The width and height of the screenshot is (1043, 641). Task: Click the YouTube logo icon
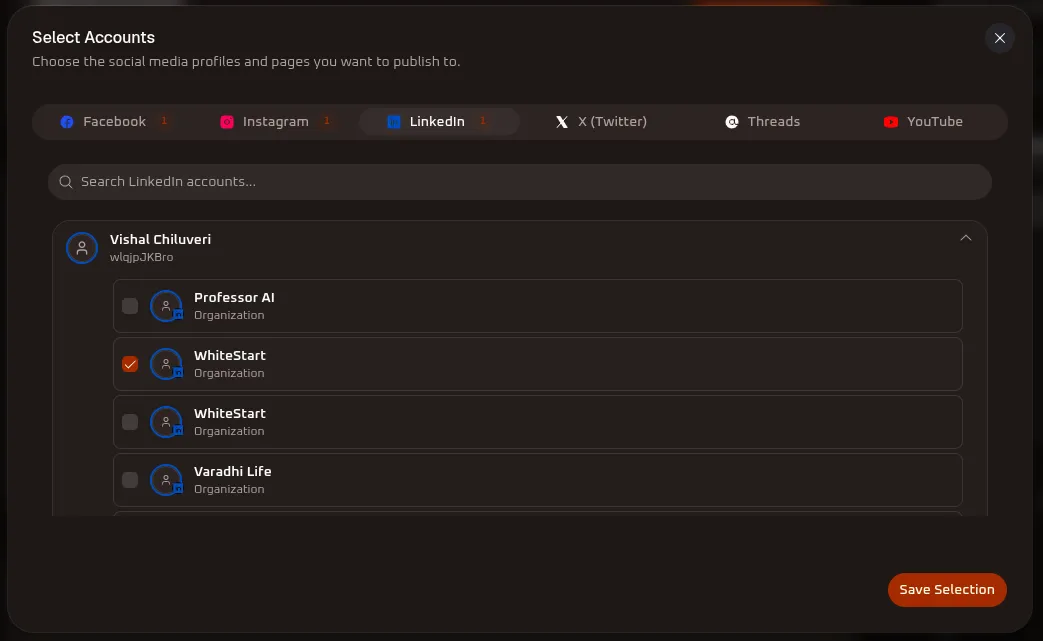(x=891, y=122)
